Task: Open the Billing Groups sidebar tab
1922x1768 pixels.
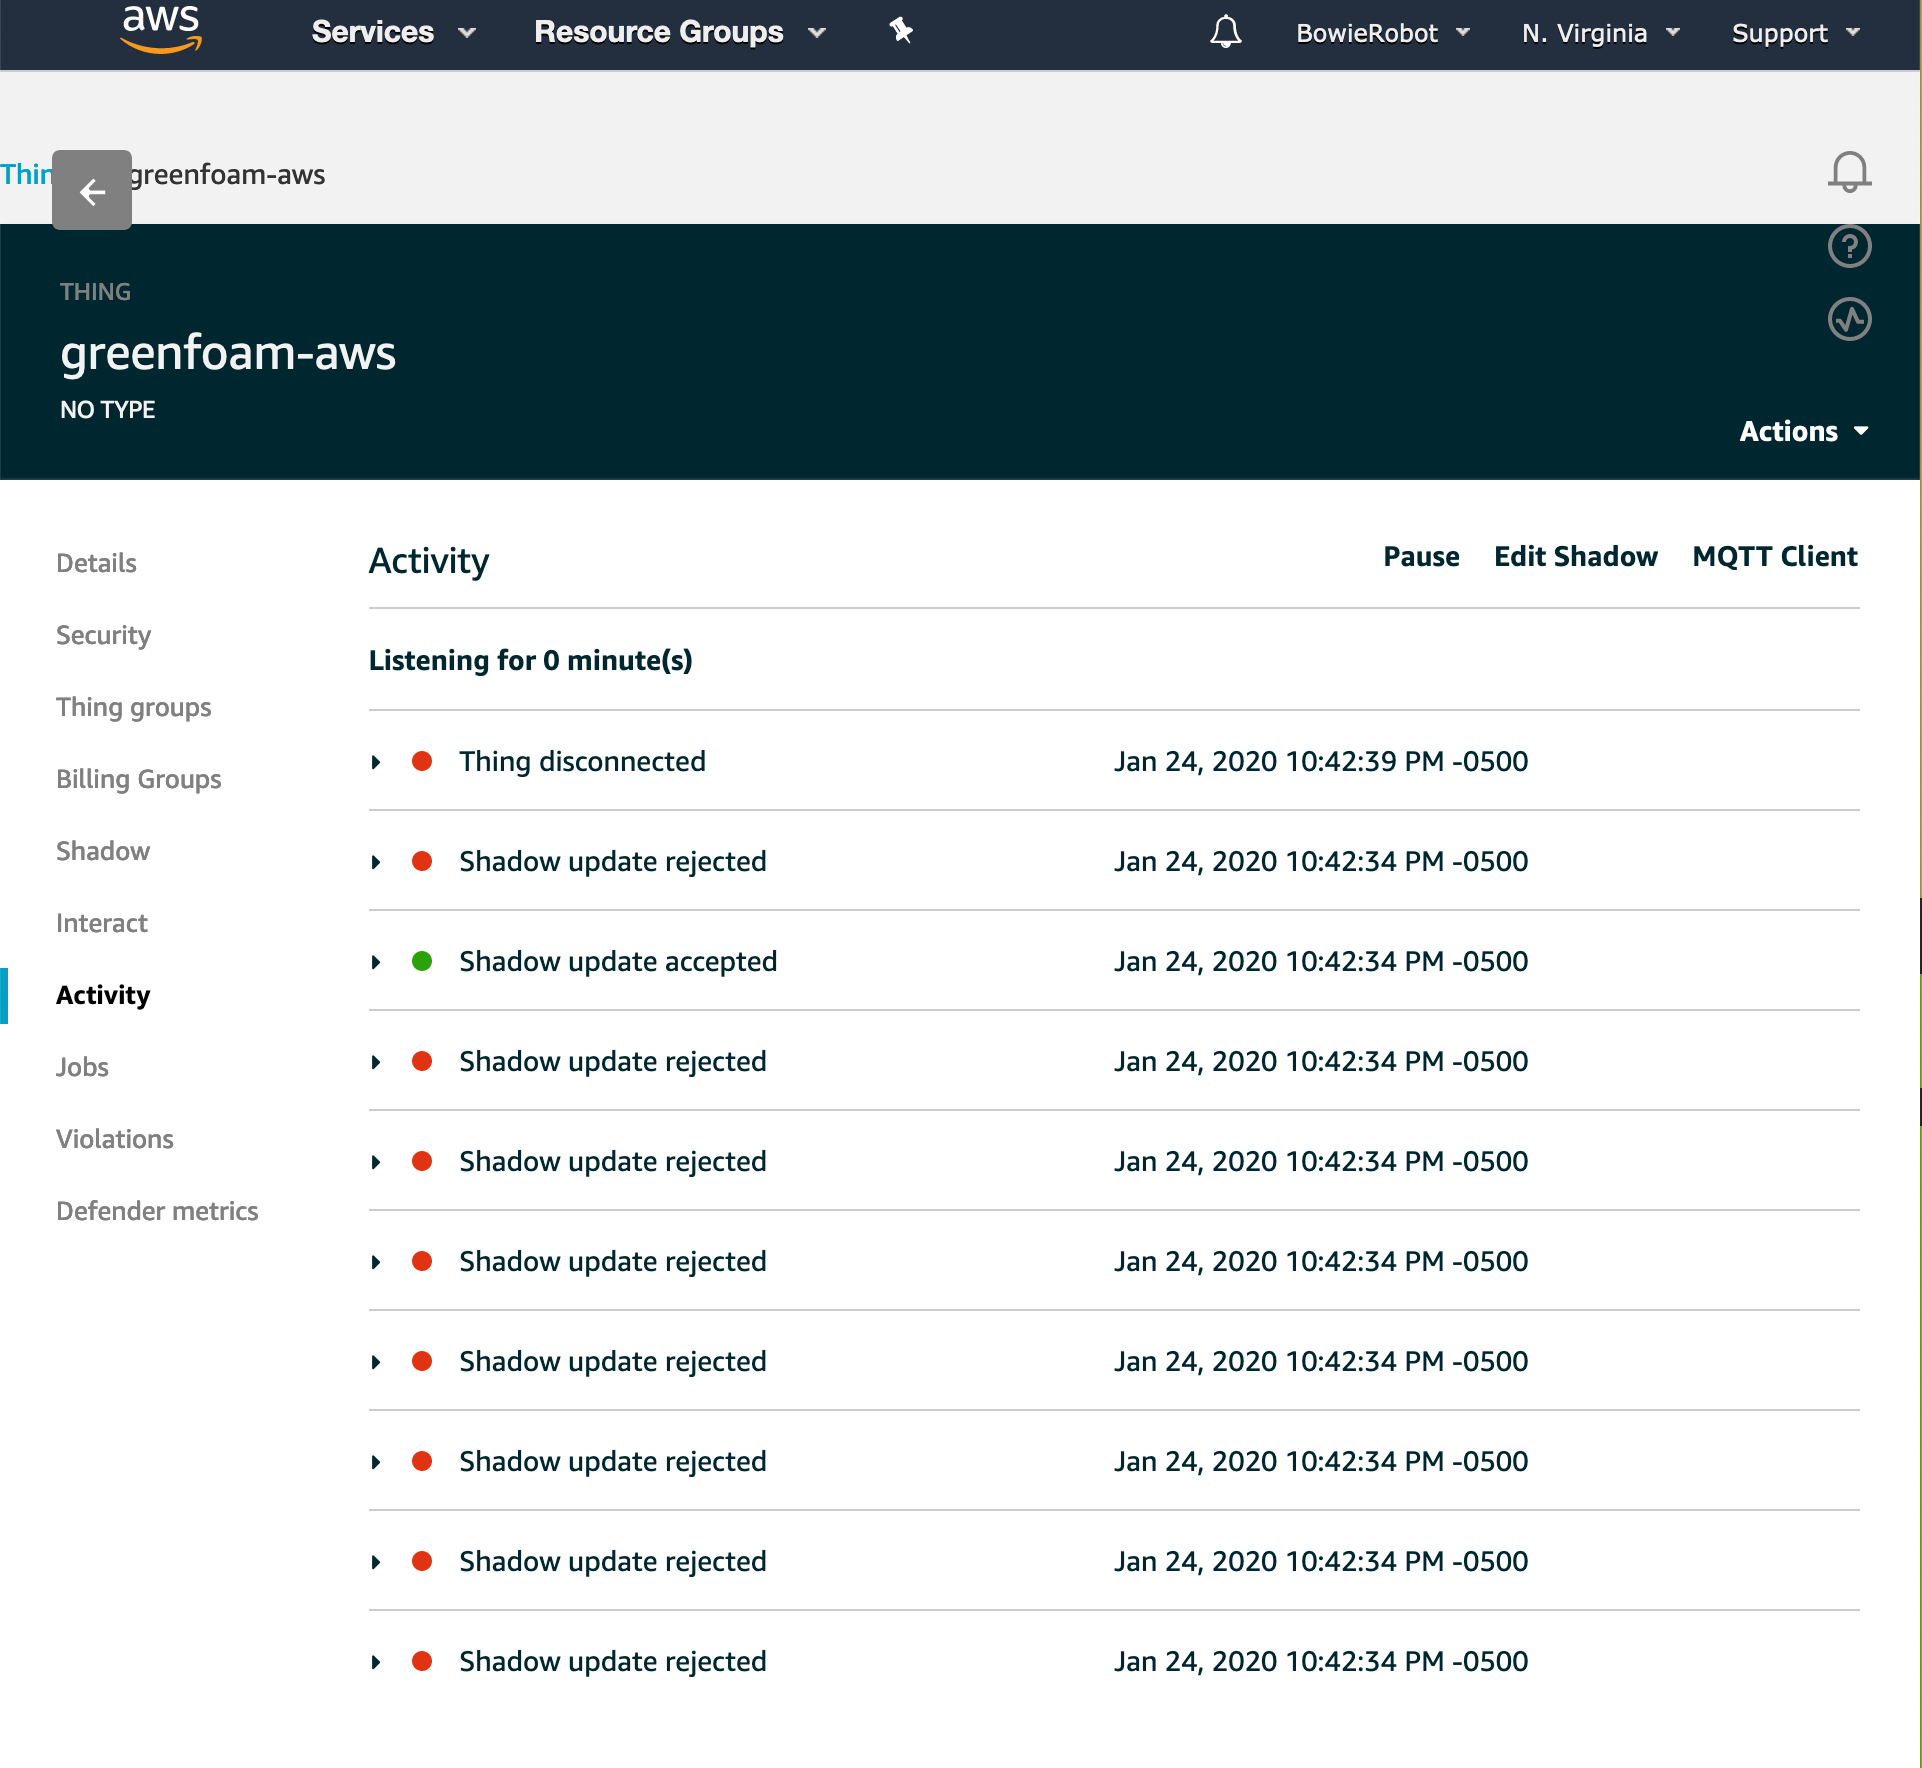Action: click(x=139, y=779)
